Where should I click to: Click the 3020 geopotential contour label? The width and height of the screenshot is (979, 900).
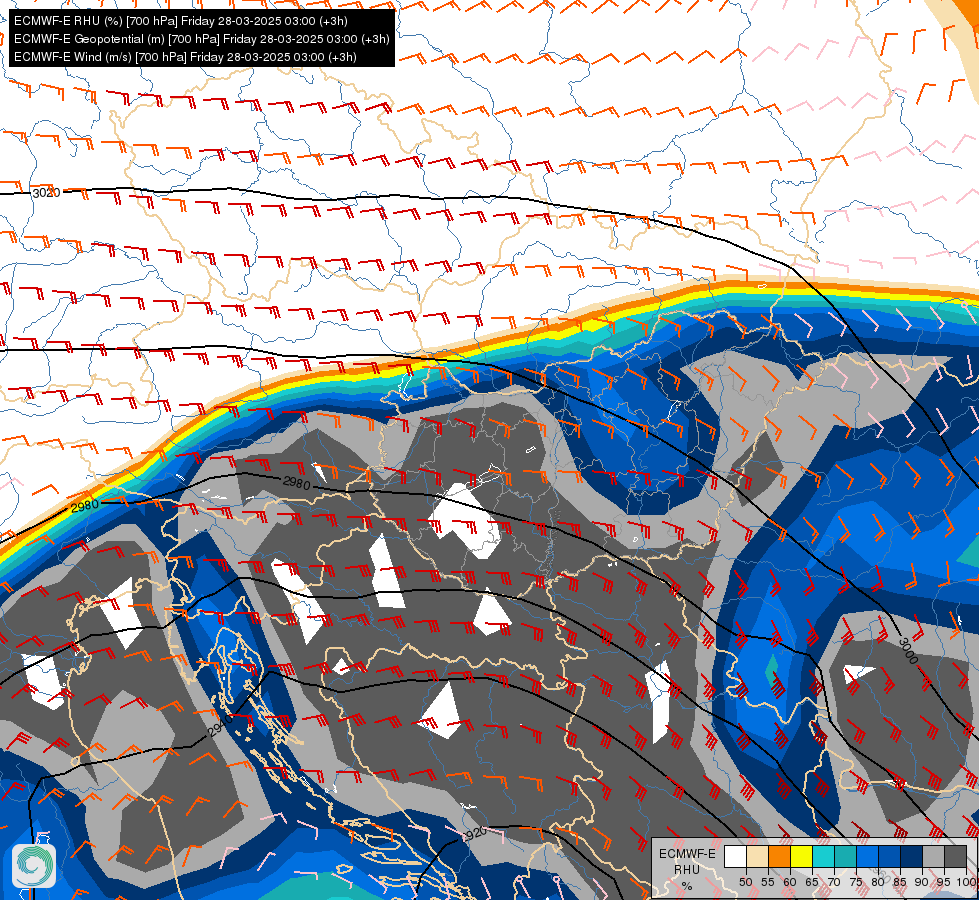tap(47, 193)
